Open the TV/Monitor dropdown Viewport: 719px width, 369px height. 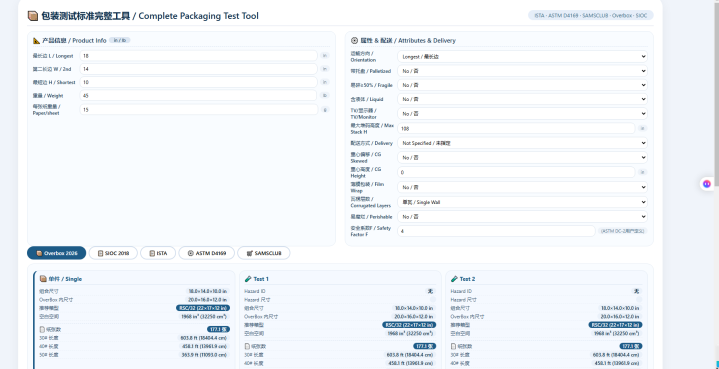[522, 113]
